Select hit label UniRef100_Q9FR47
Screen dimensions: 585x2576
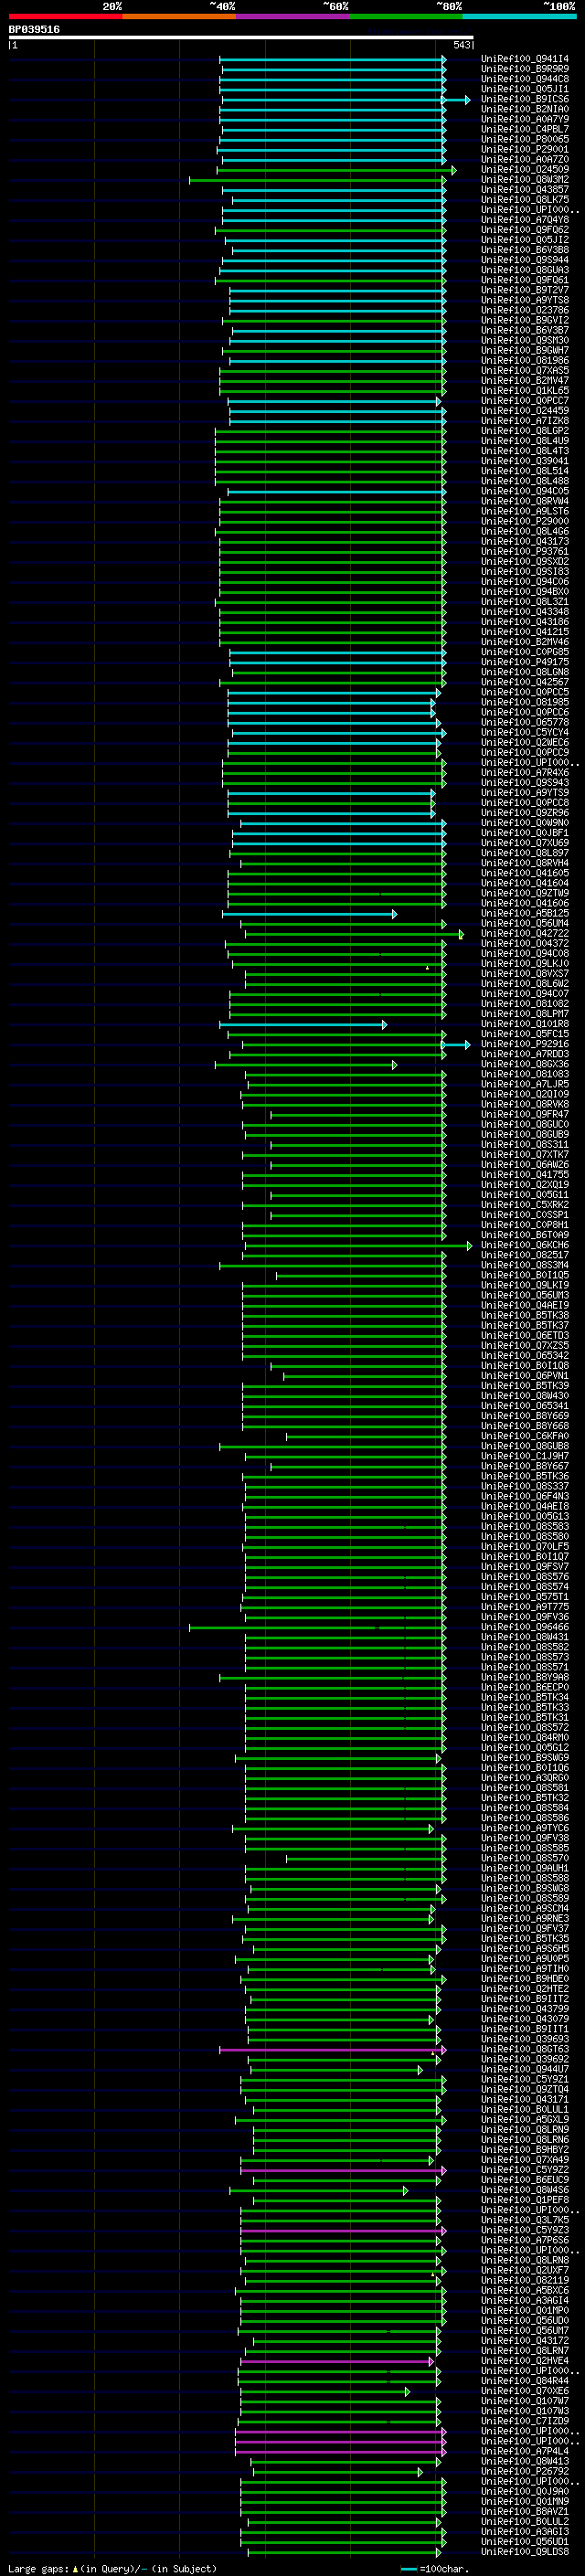point(525,1114)
